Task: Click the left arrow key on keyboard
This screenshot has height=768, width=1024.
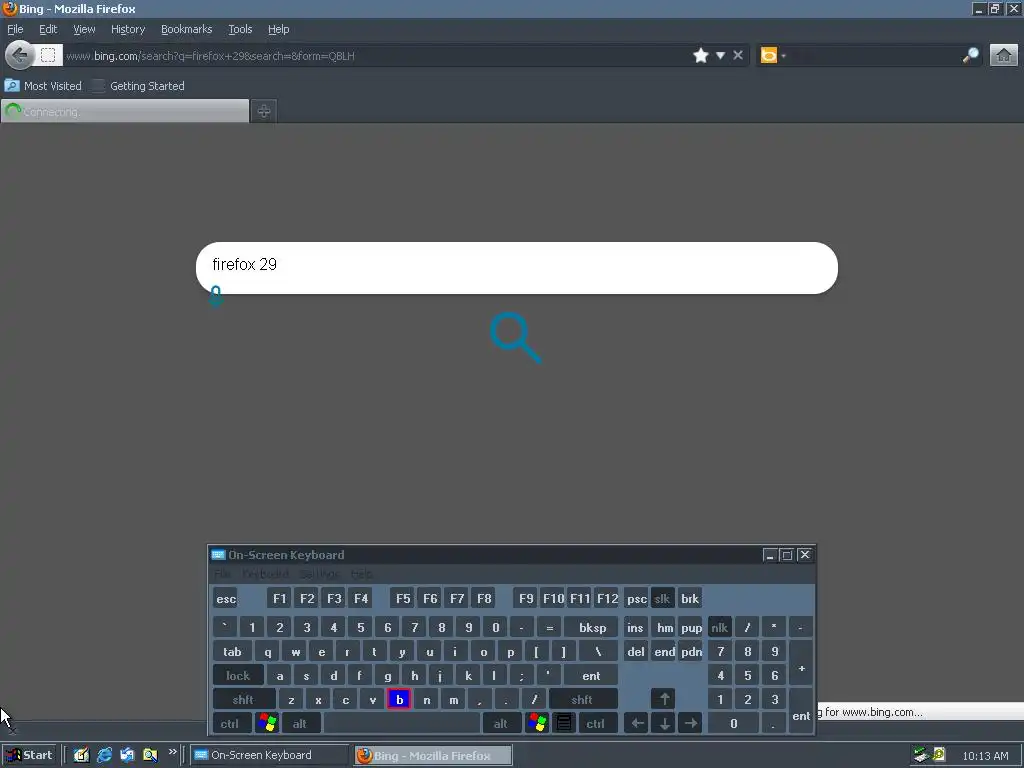Action: click(x=637, y=724)
